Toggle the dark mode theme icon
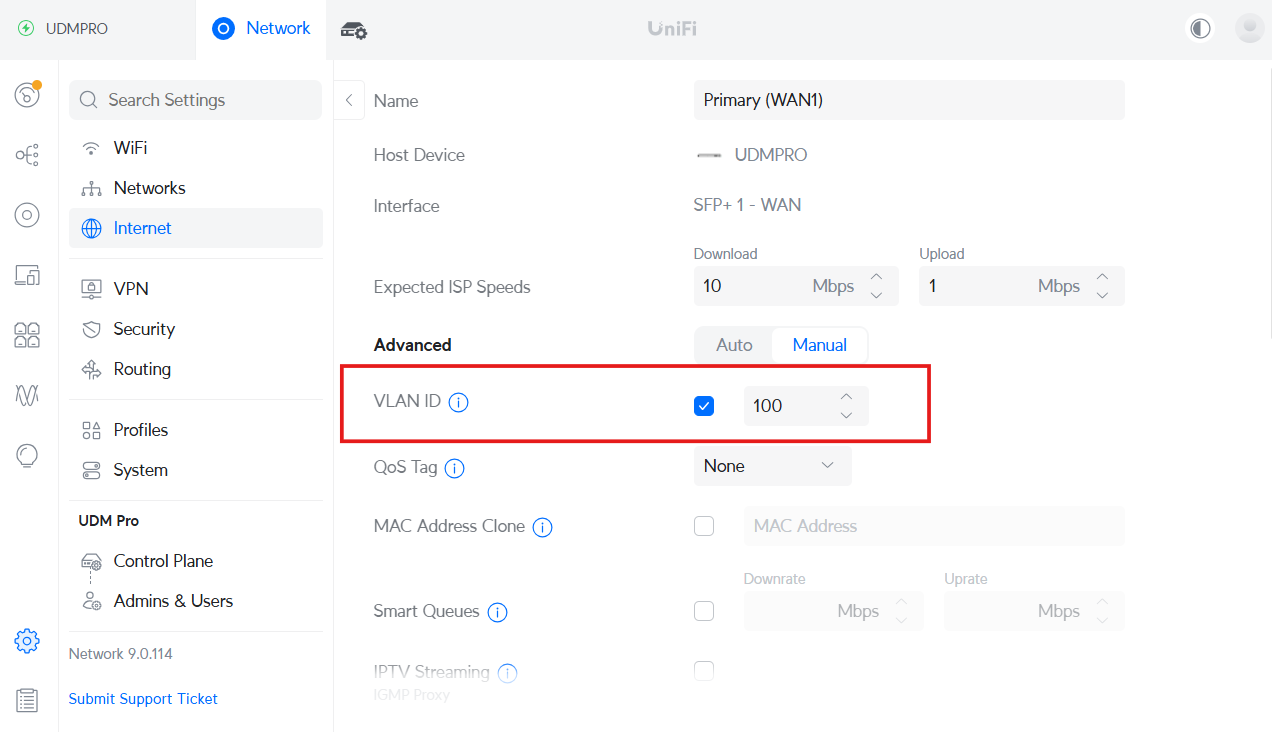 1200,28
